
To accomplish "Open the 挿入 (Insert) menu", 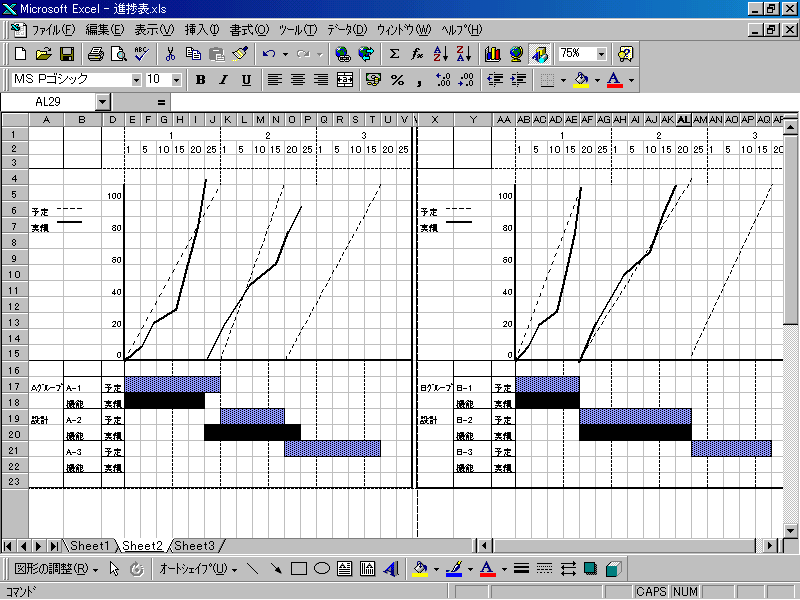I will tap(203, 30).
